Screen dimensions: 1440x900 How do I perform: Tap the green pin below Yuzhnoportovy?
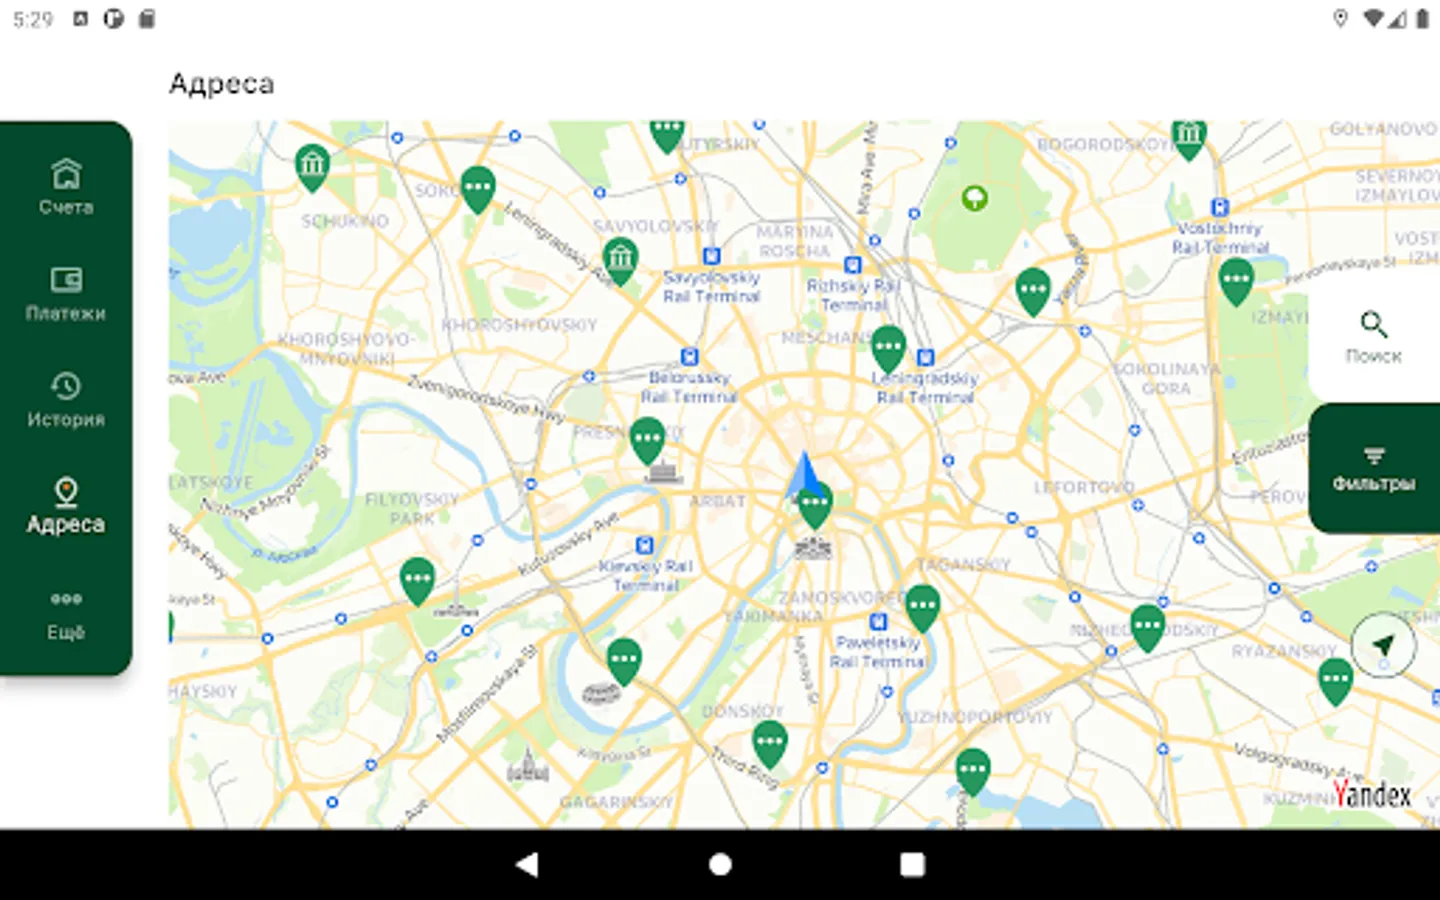pos(973,772)
